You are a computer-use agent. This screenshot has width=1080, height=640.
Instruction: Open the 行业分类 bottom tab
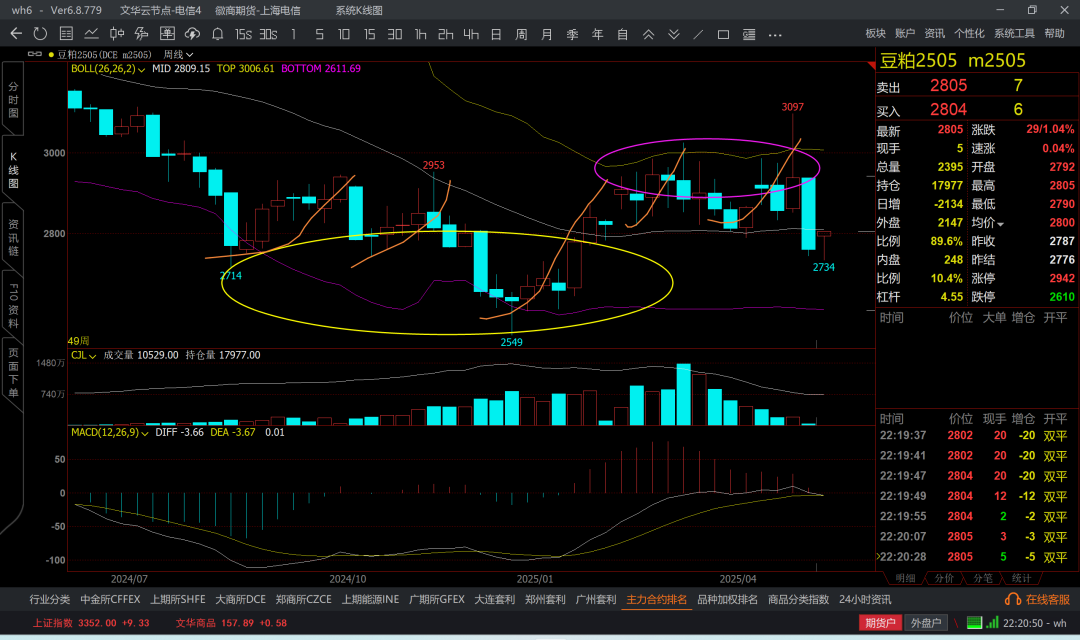coord(50,600)
